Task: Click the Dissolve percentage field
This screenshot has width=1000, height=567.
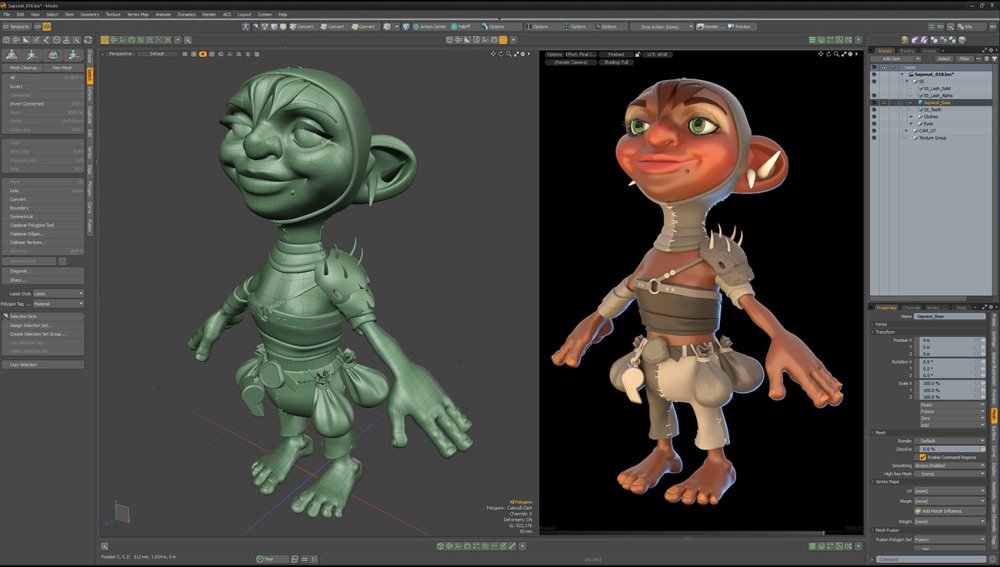Action: (950, 449)
